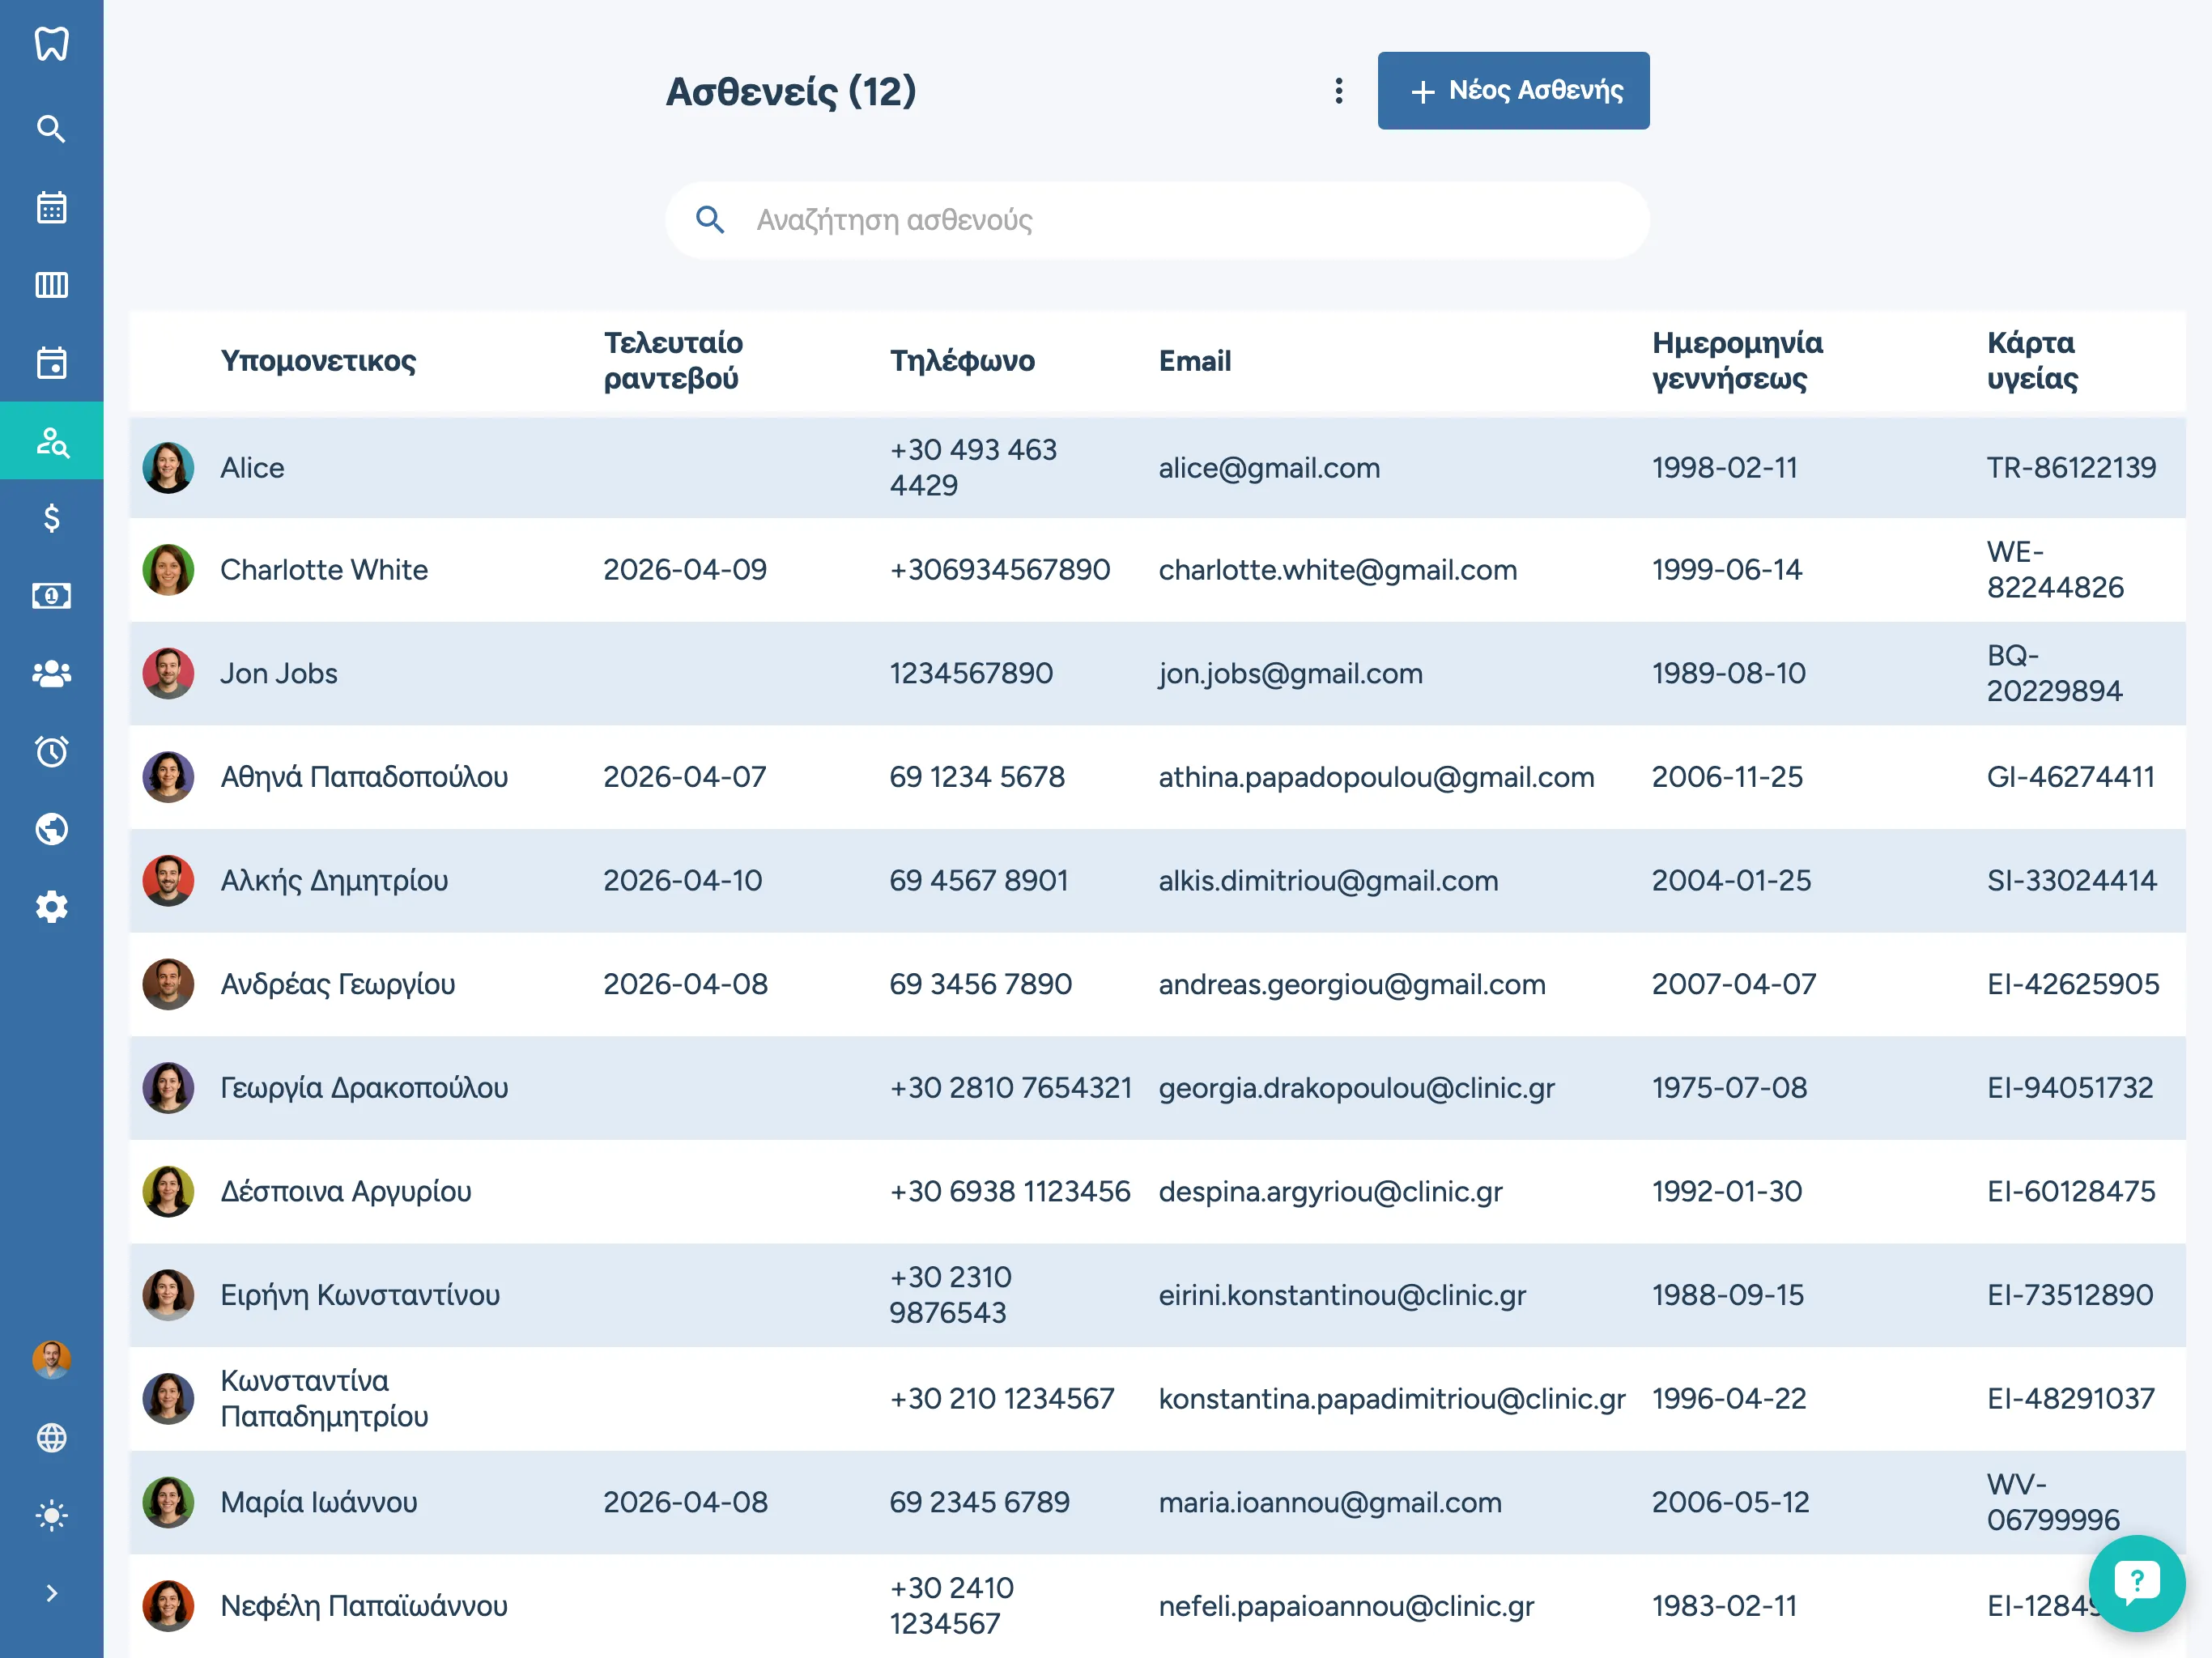Screen dimensions: 2212x1658
Task: Sort by Ημερομηνία γεννήσεως column header
Action: click(x=1736, y=360)
